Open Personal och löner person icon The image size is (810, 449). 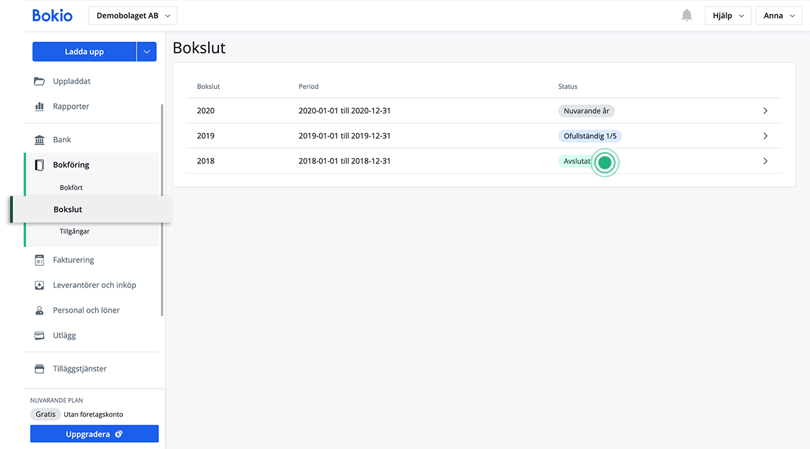coord(39,310)
